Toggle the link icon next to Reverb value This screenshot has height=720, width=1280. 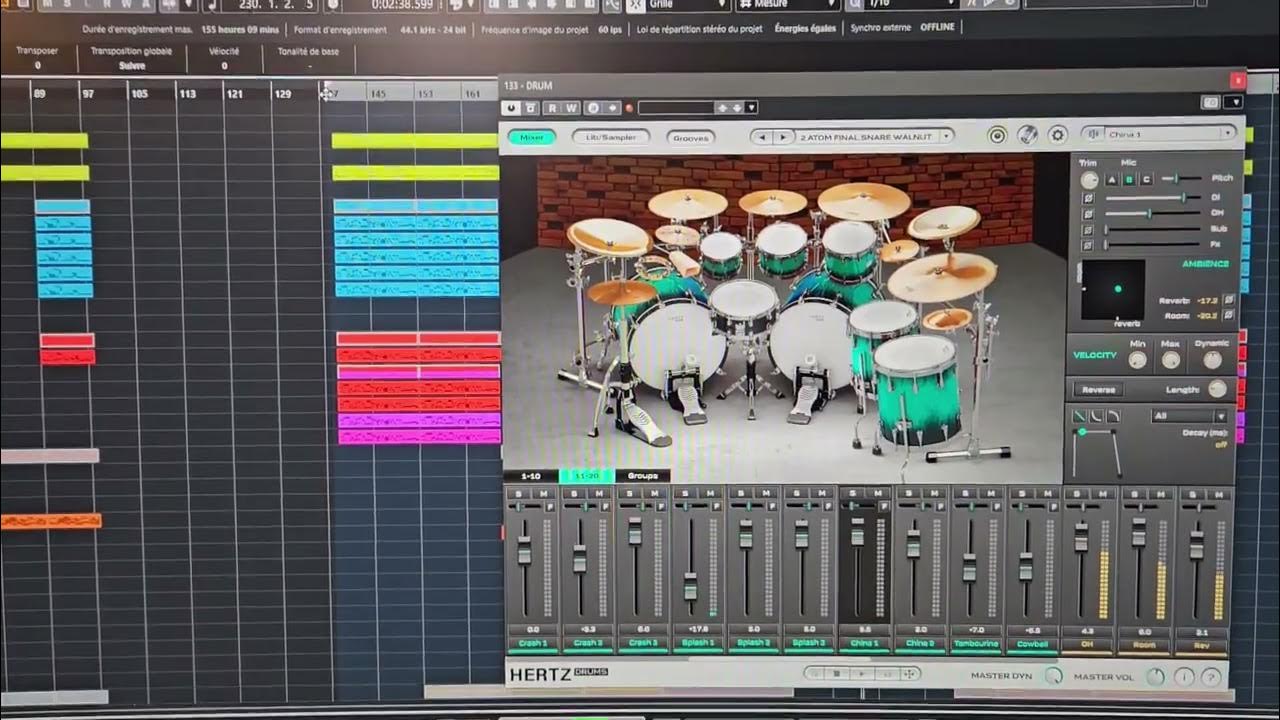click(x=1229, y=300)
